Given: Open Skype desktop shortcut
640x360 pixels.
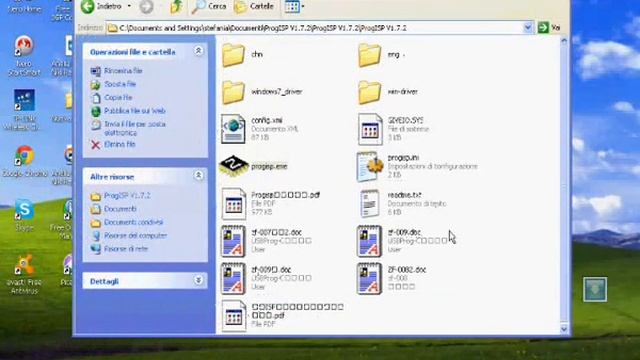Looking at the screenshot, I should (x=24, y=215).
